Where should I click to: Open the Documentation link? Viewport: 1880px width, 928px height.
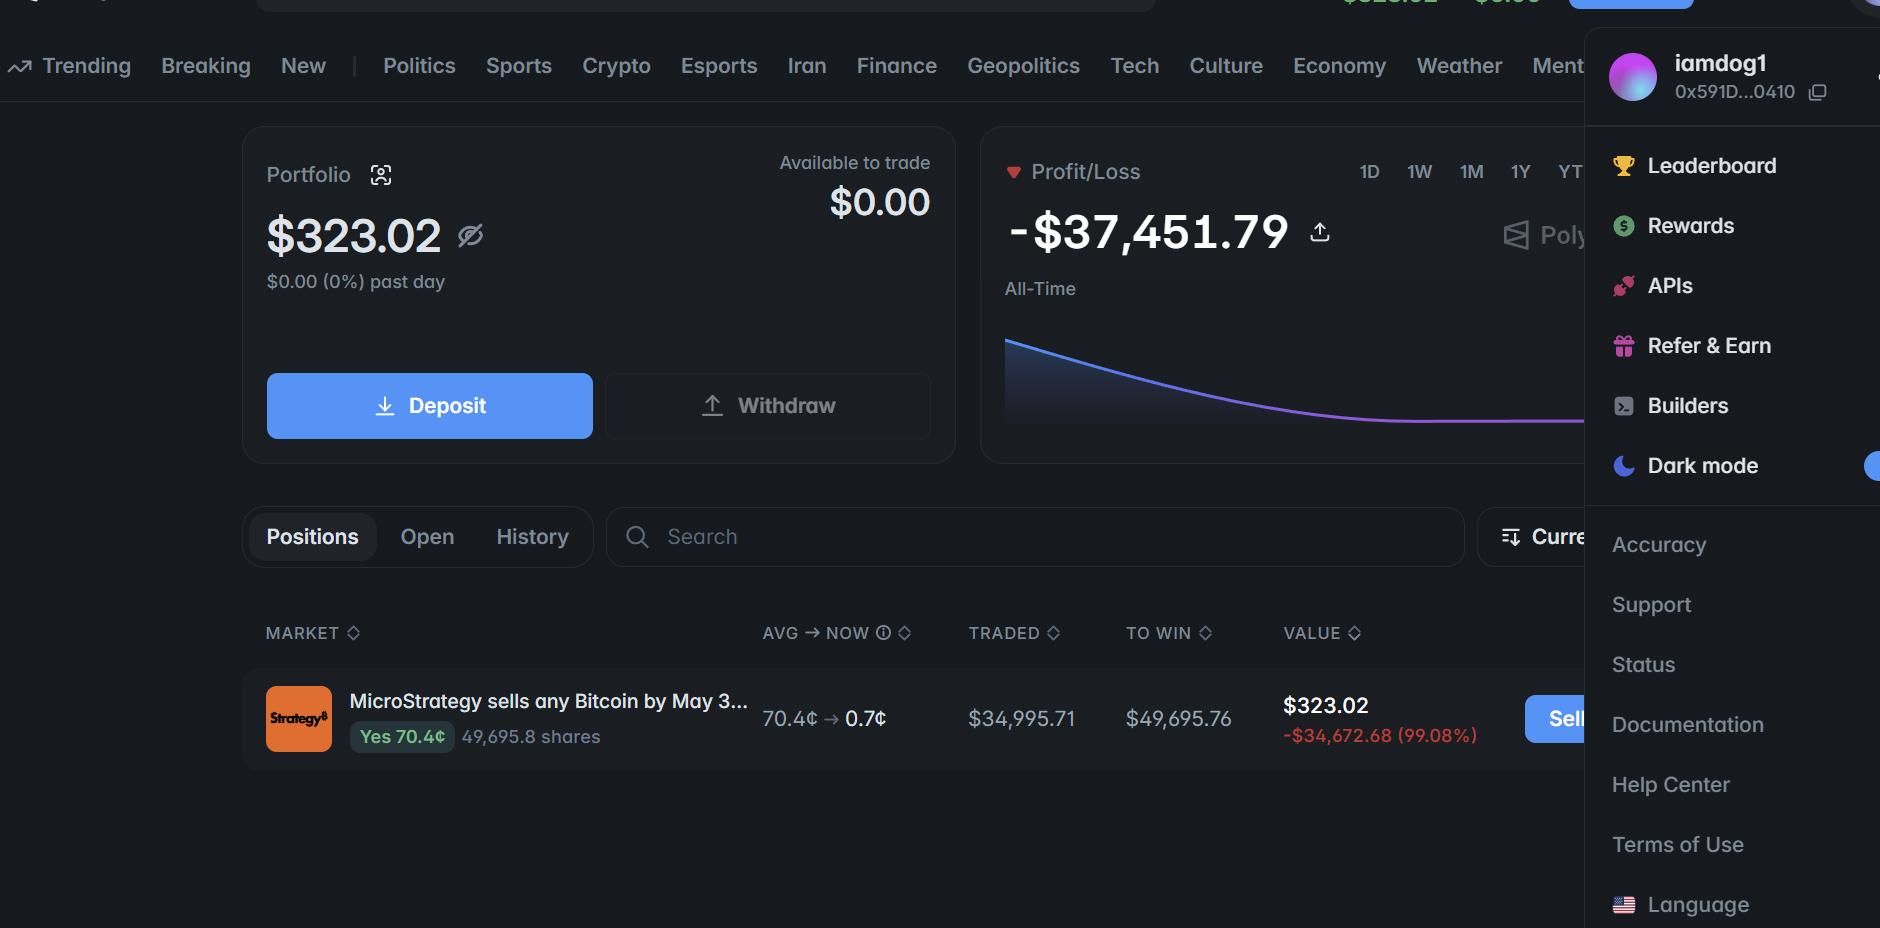pos(1687,725)
